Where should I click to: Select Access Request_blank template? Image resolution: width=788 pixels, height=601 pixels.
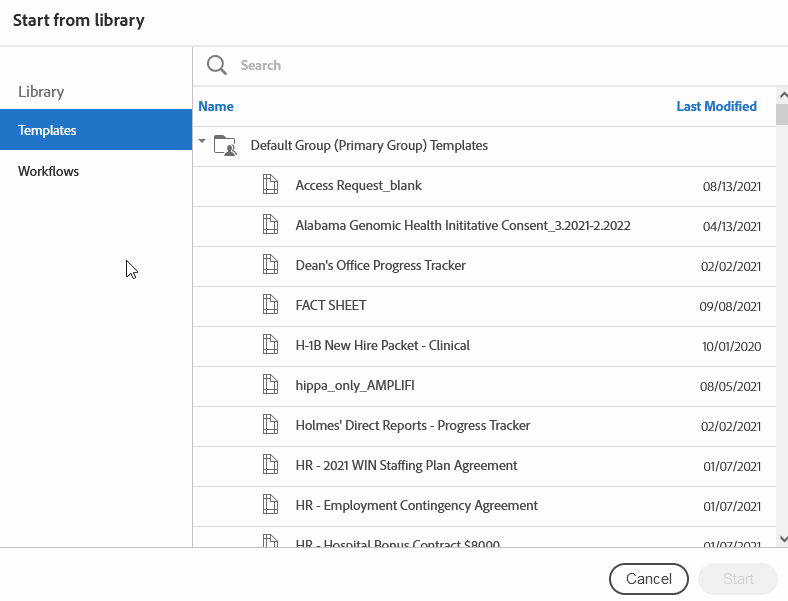click(x=484, y=186)
